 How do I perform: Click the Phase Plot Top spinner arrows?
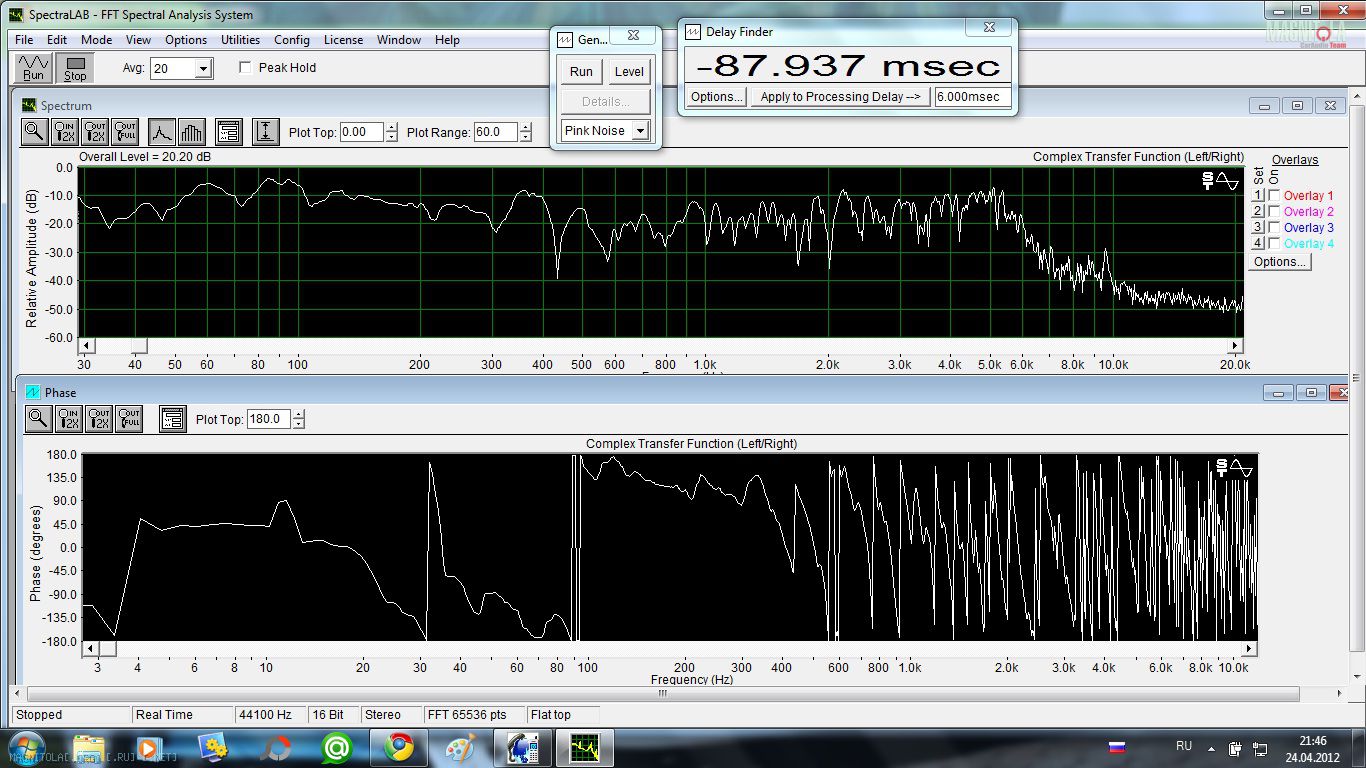(298, 420)
